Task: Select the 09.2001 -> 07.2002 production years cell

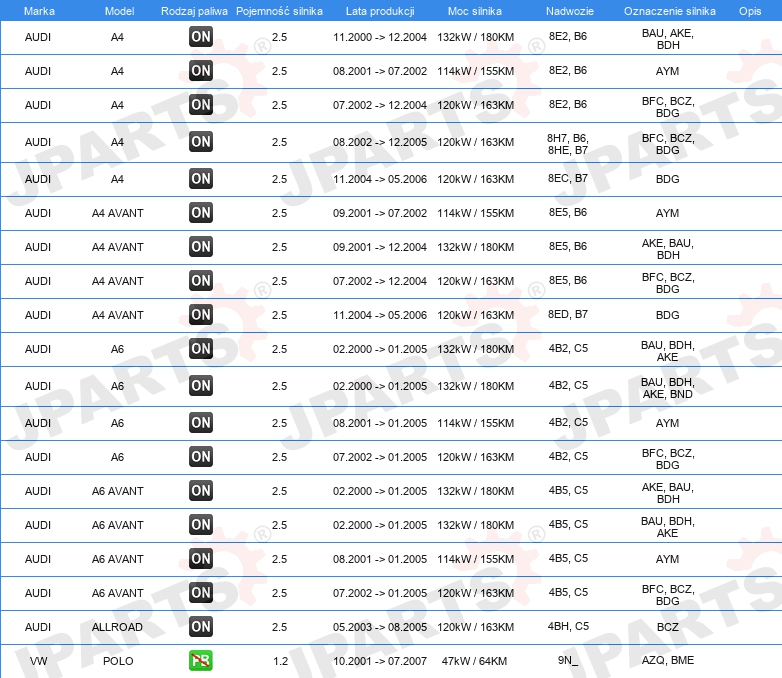Action: point(380,213)
